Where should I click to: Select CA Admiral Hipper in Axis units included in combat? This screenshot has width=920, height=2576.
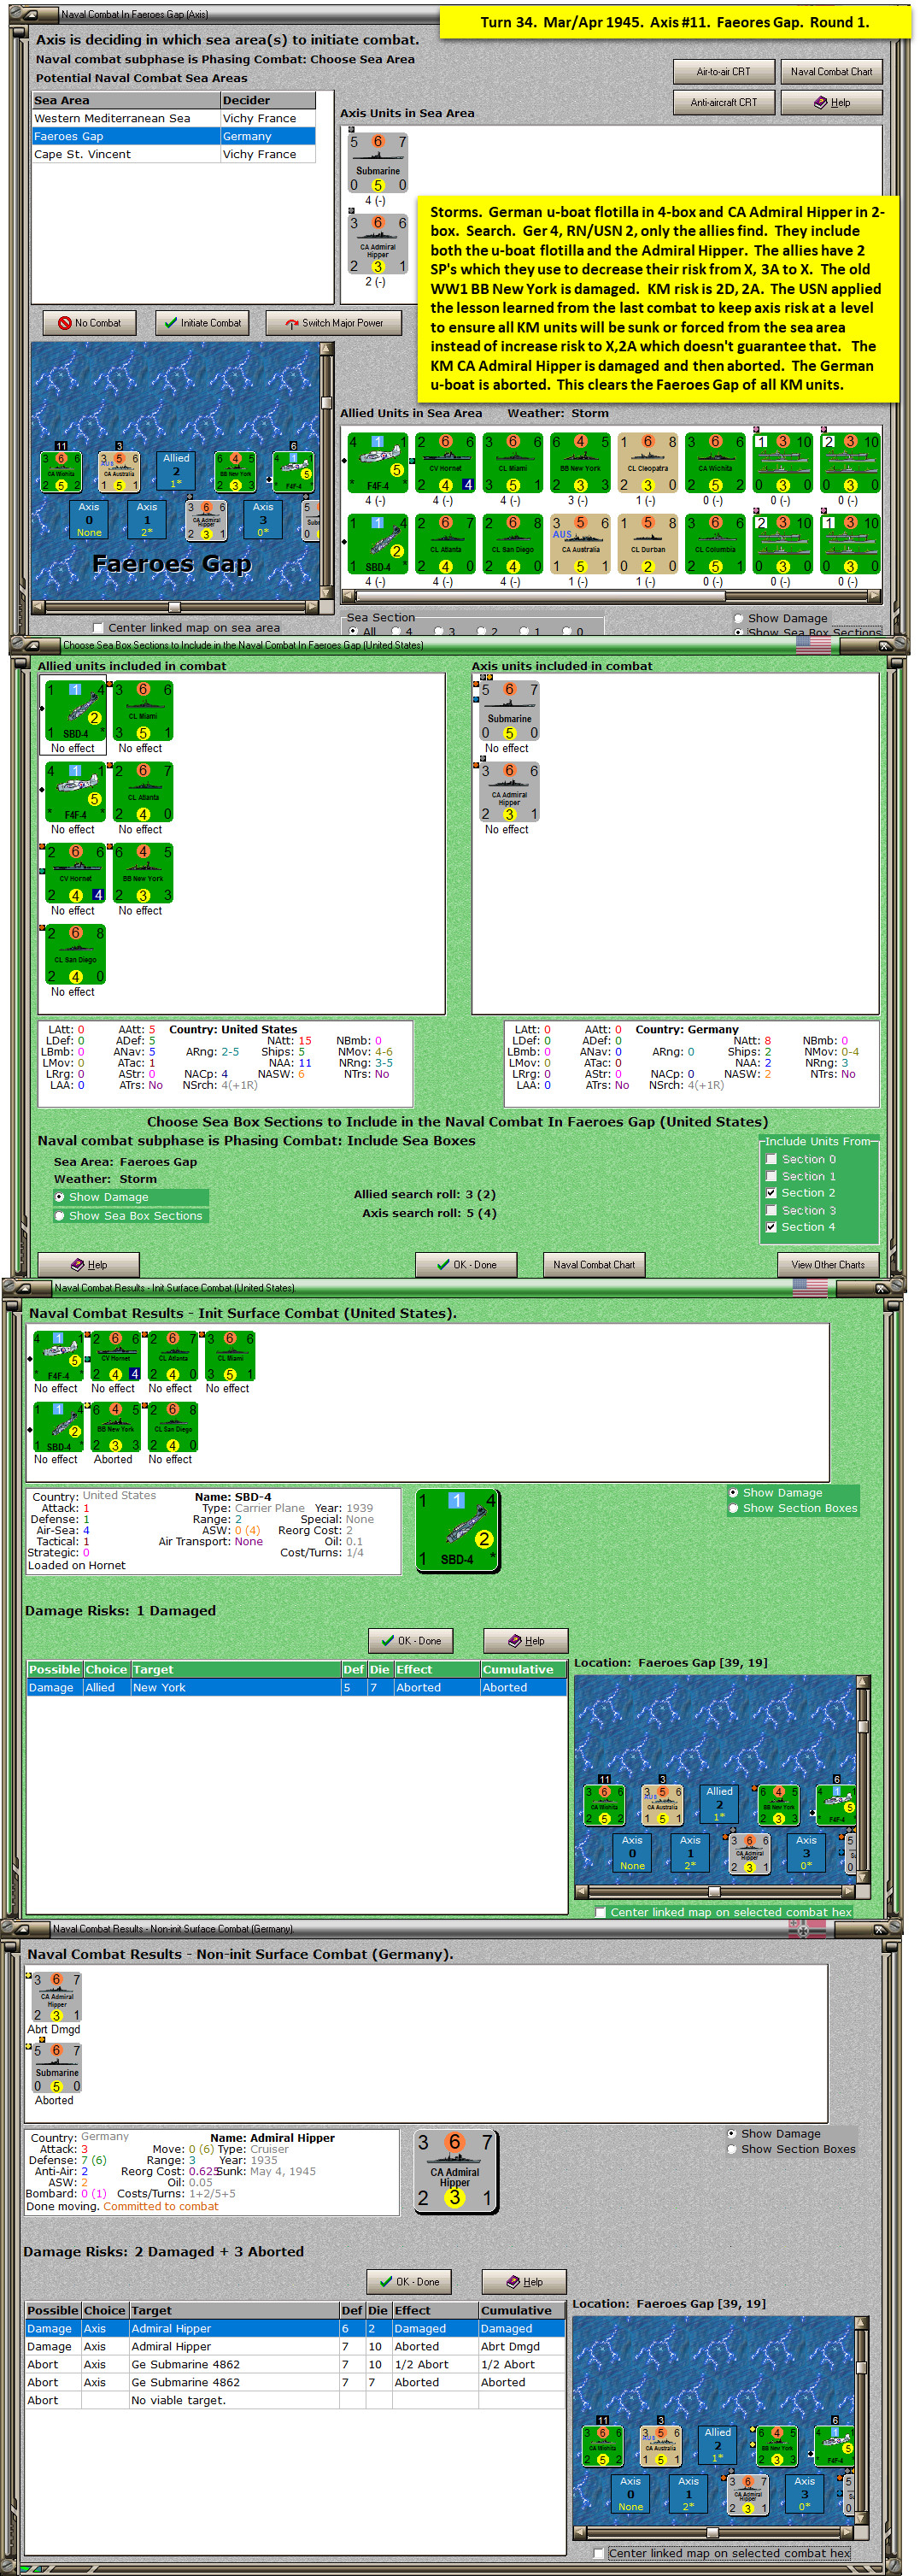[x=509, y=792]
